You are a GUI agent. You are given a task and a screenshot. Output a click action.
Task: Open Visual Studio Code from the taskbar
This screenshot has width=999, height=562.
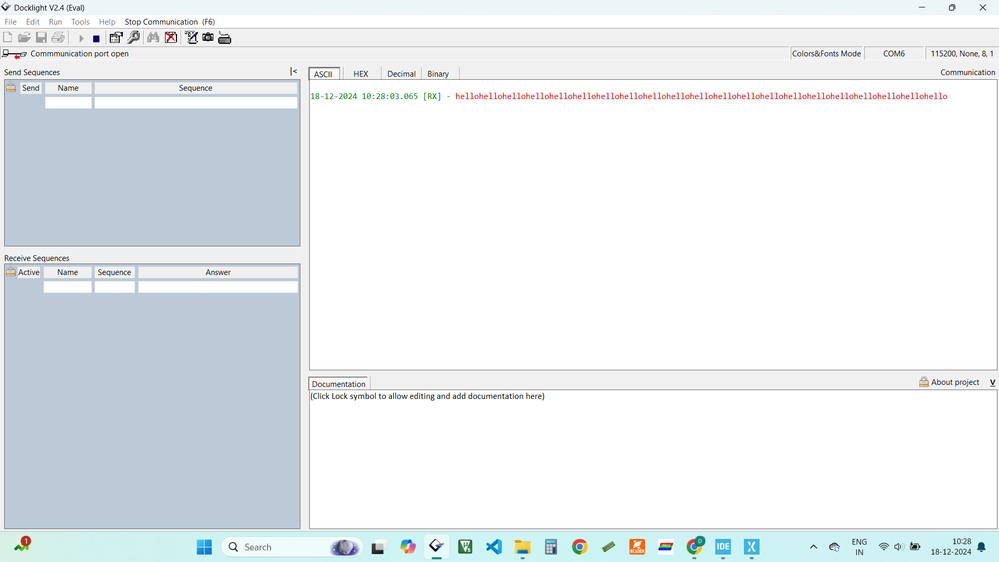click(494, 547)
